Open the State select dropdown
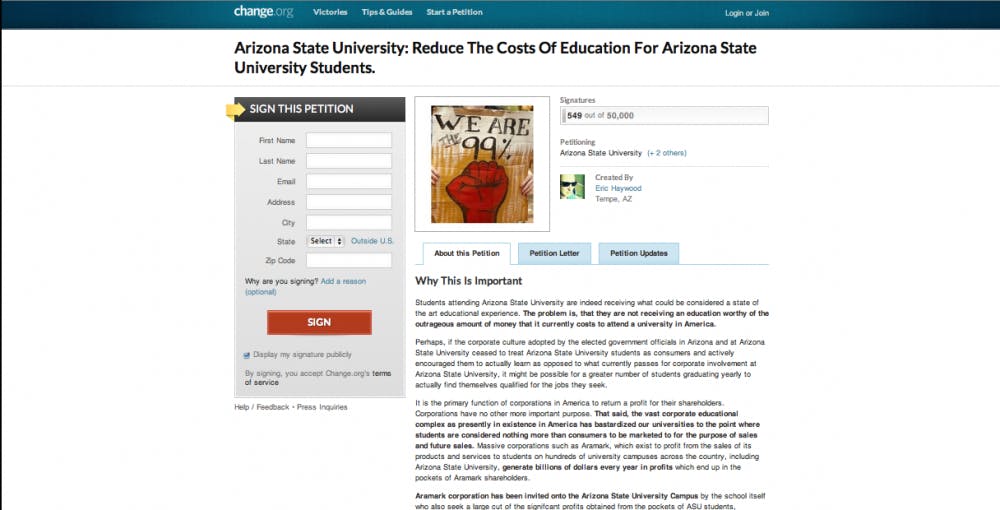1000x510 pixels. click(x=326, y=241)
